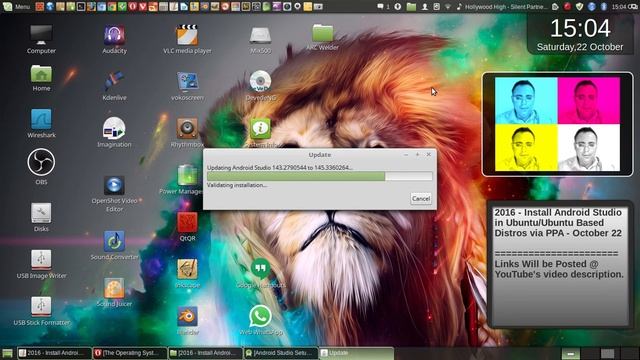Switch to '[Android Studio Setu...' taskbar window
640x360 pixels.
[281, 353]
